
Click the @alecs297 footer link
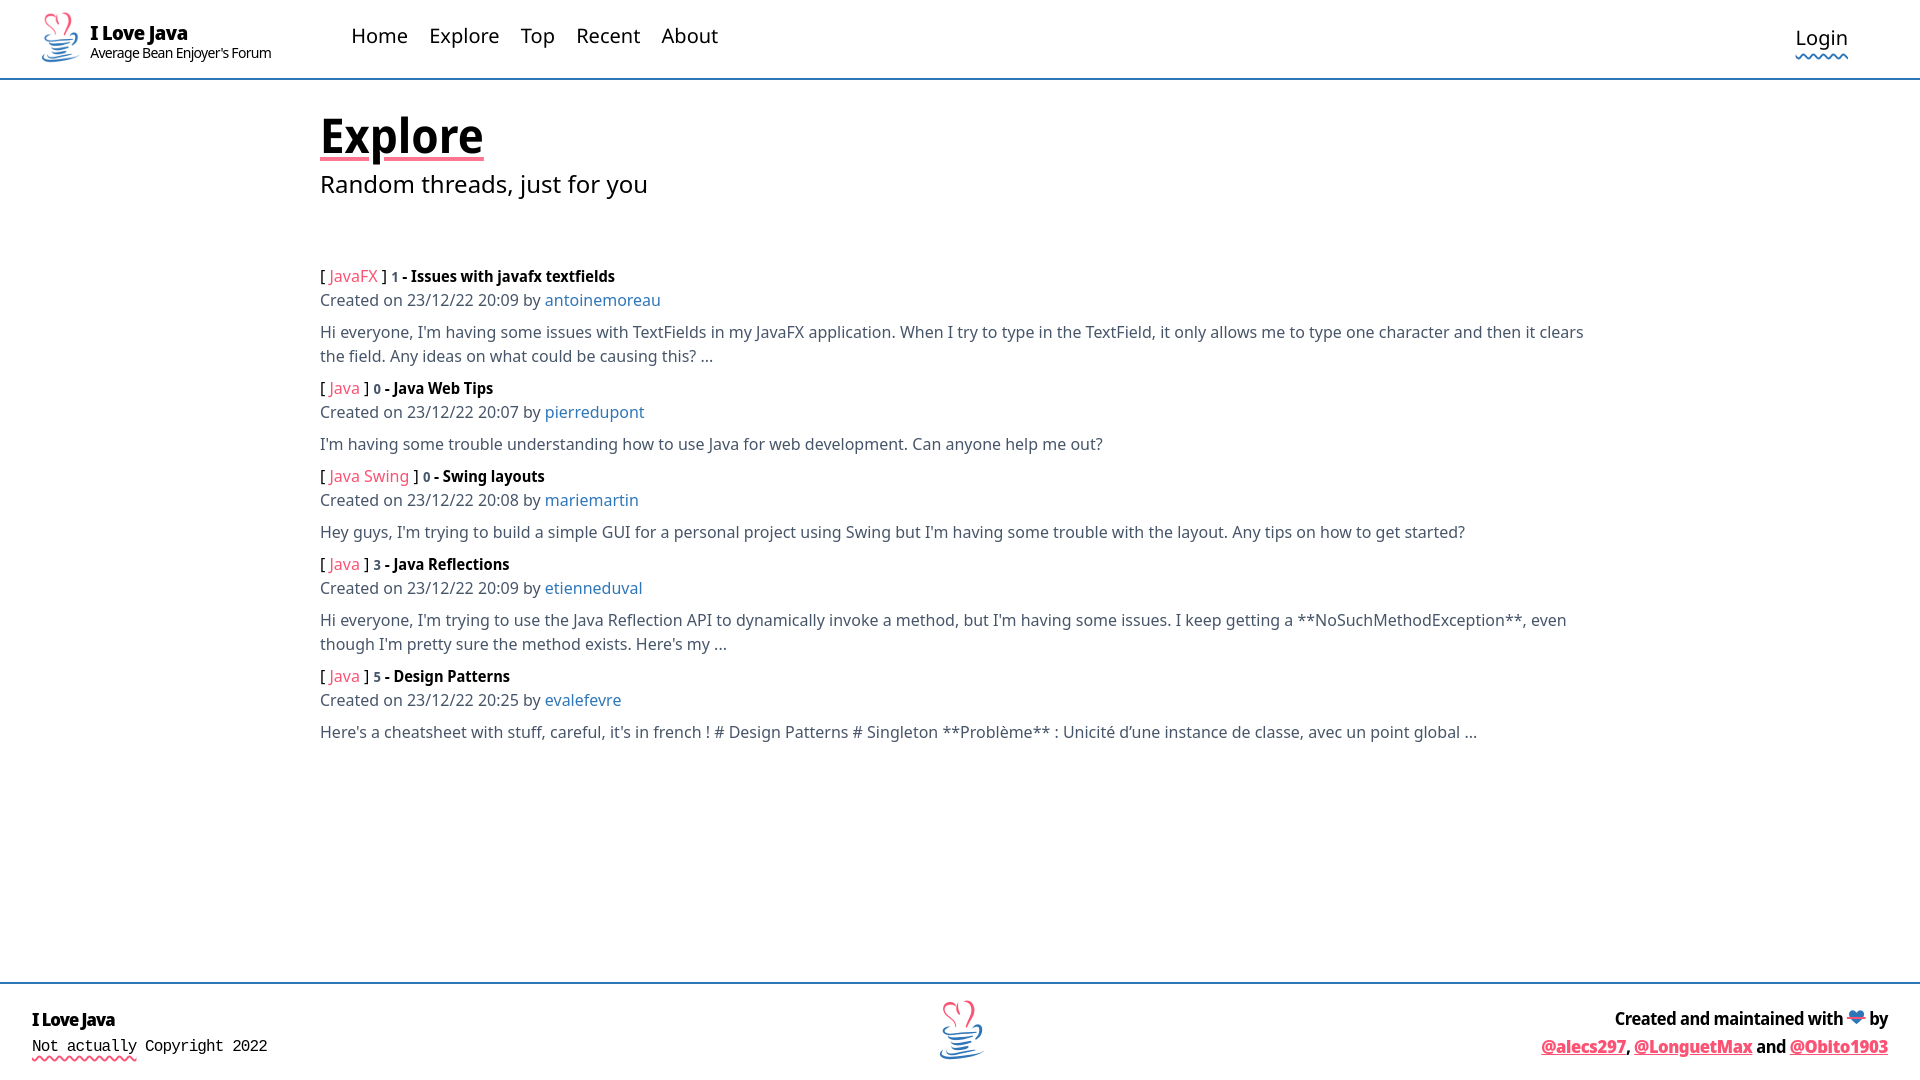pos(1582,1046)
